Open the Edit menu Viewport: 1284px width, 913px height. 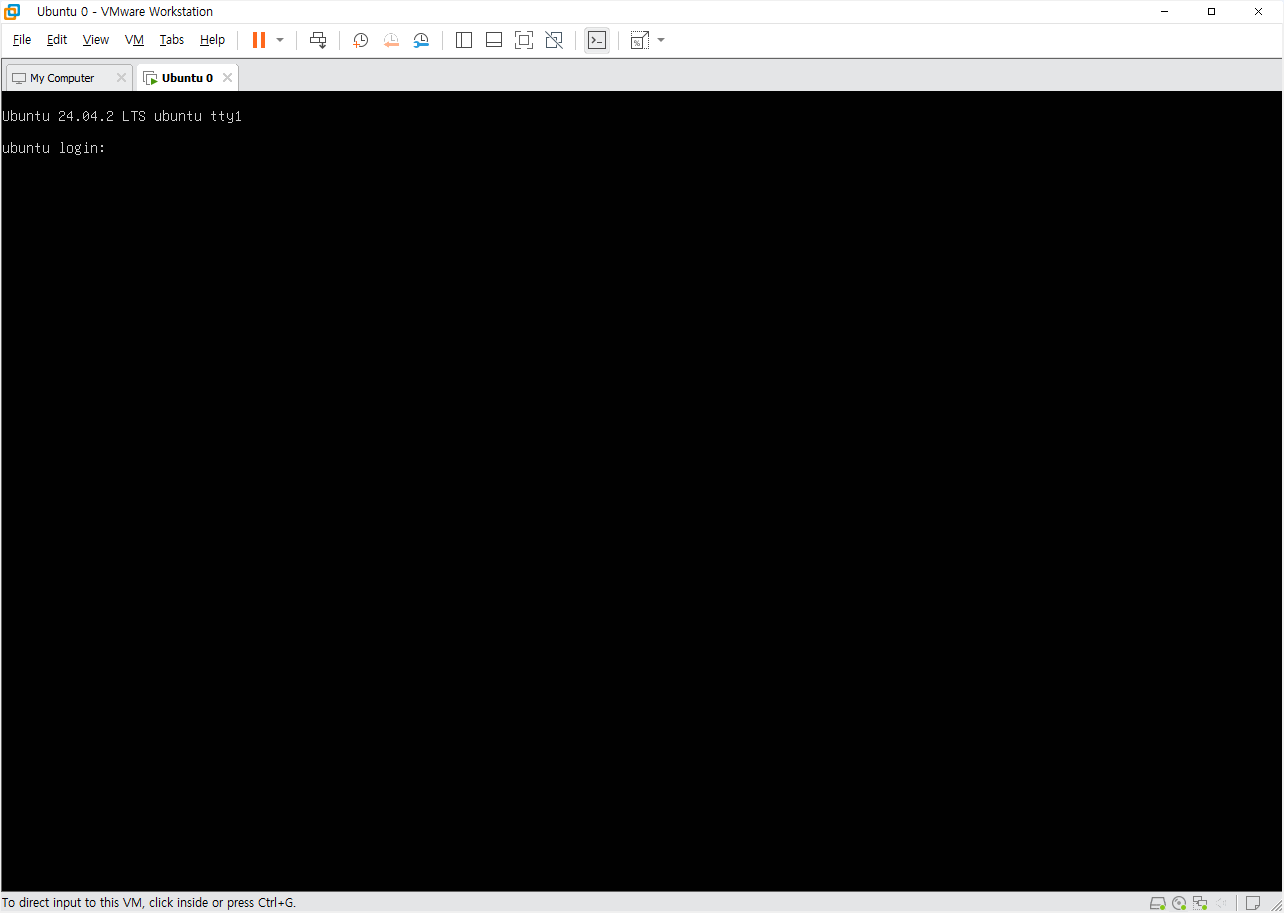[x=57, y=40]
